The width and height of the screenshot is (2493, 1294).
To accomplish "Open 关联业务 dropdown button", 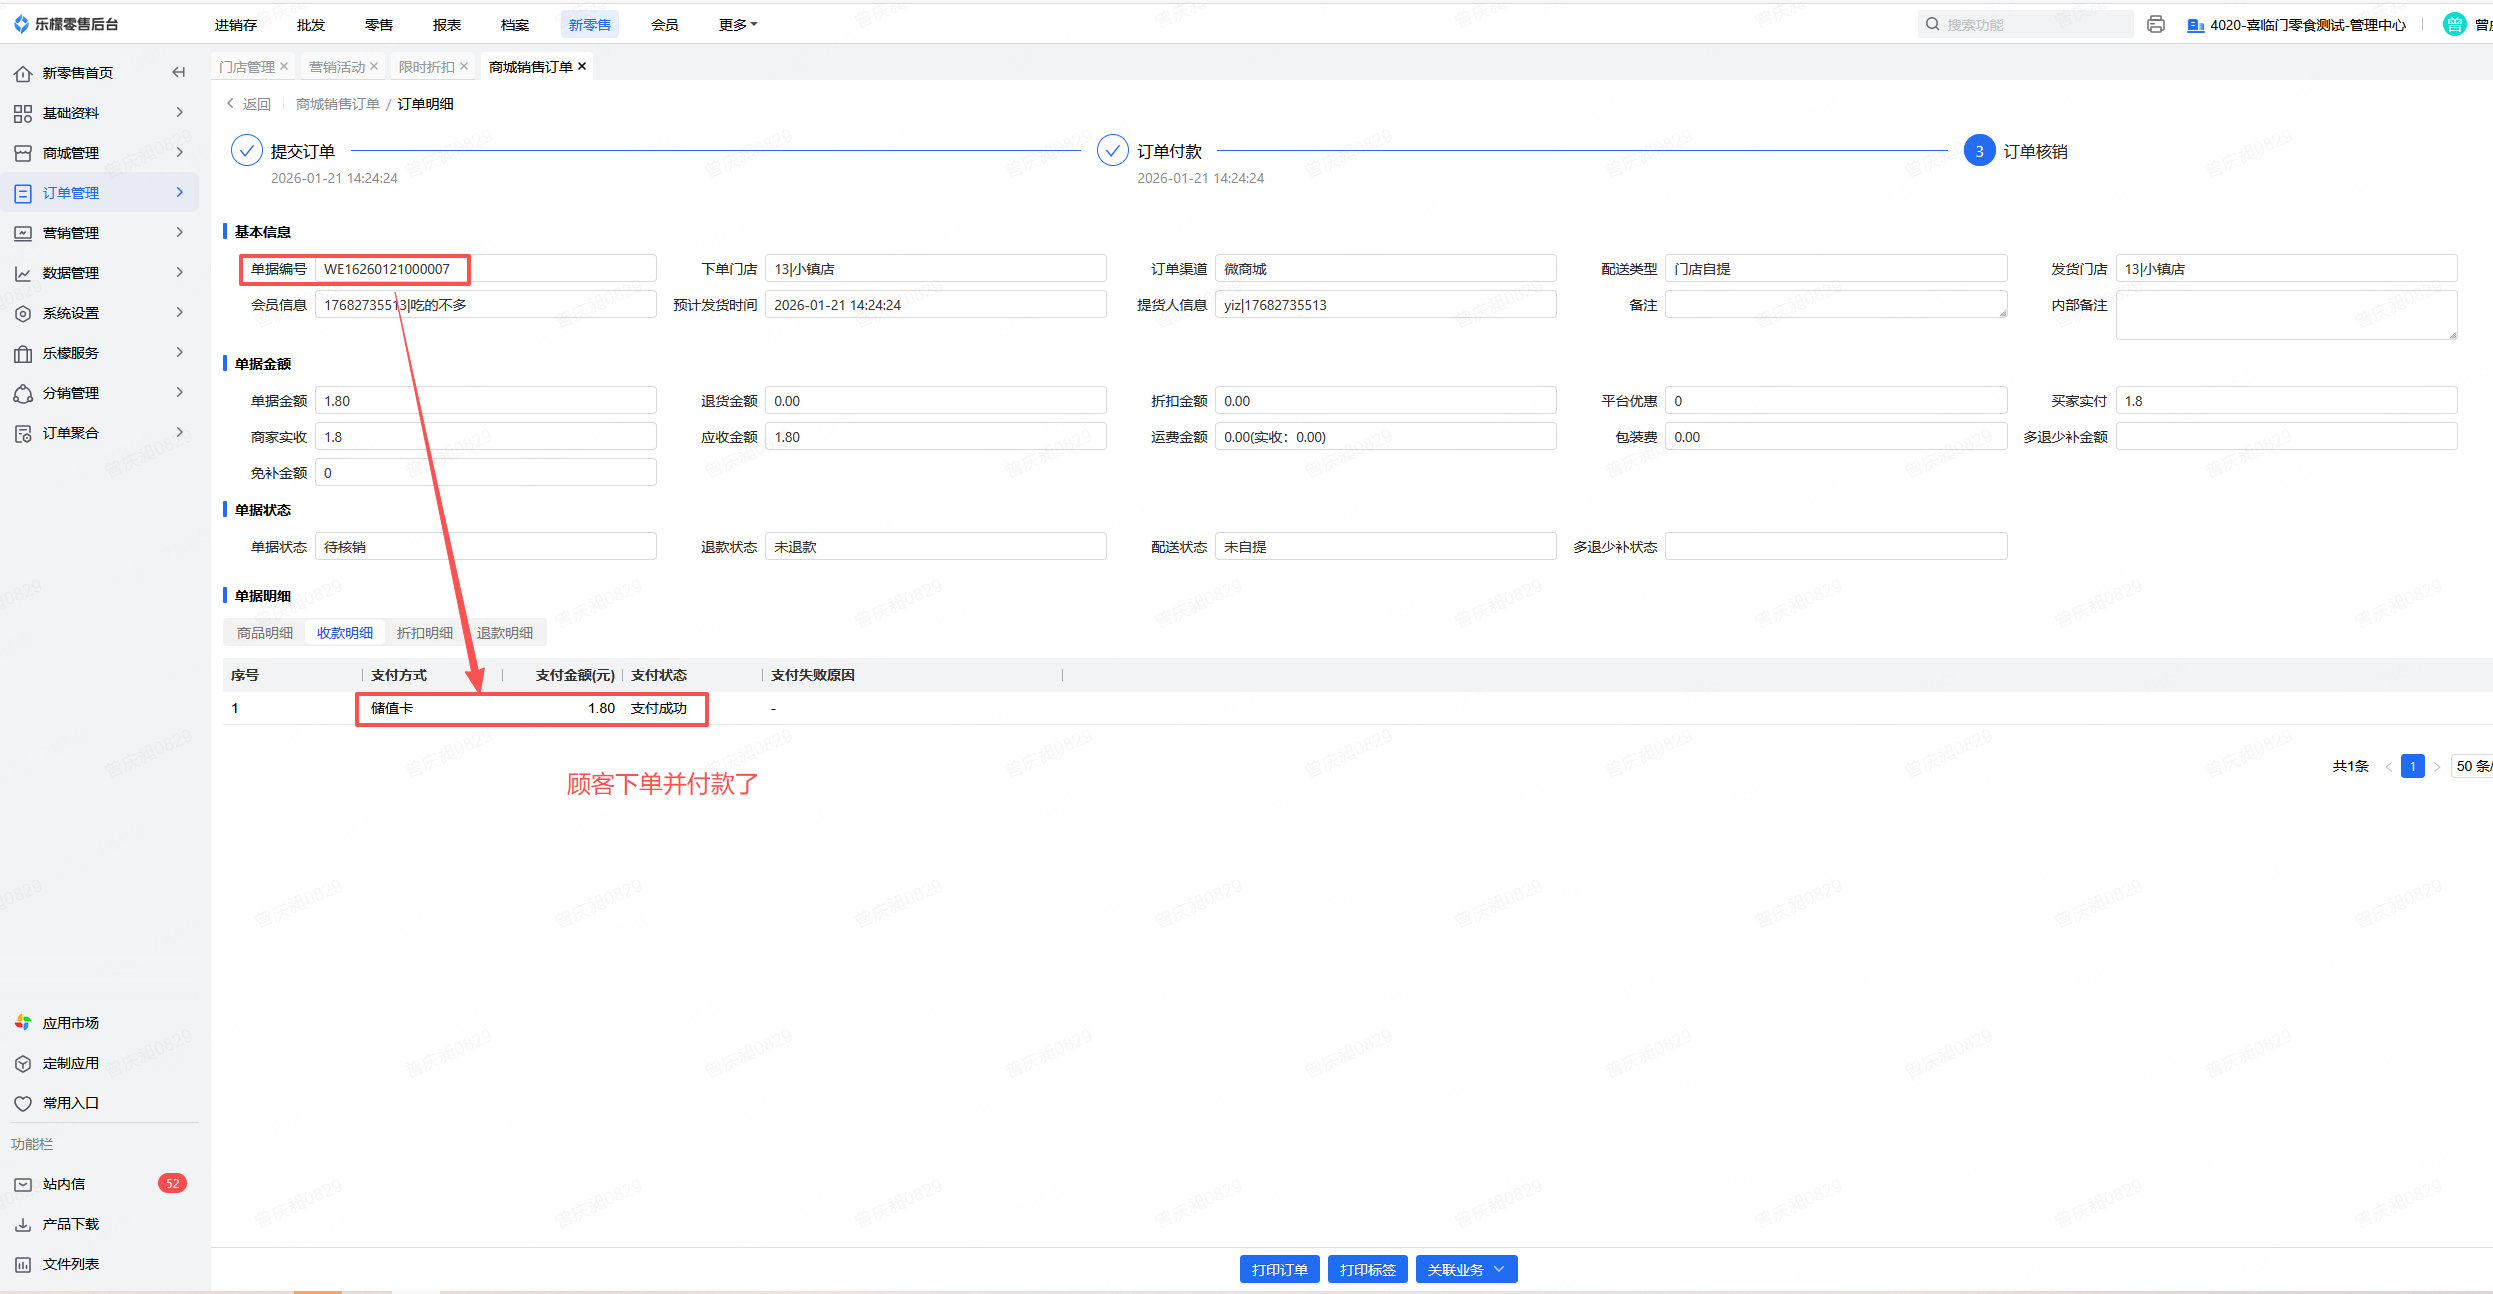I will pos(1466,1269).
